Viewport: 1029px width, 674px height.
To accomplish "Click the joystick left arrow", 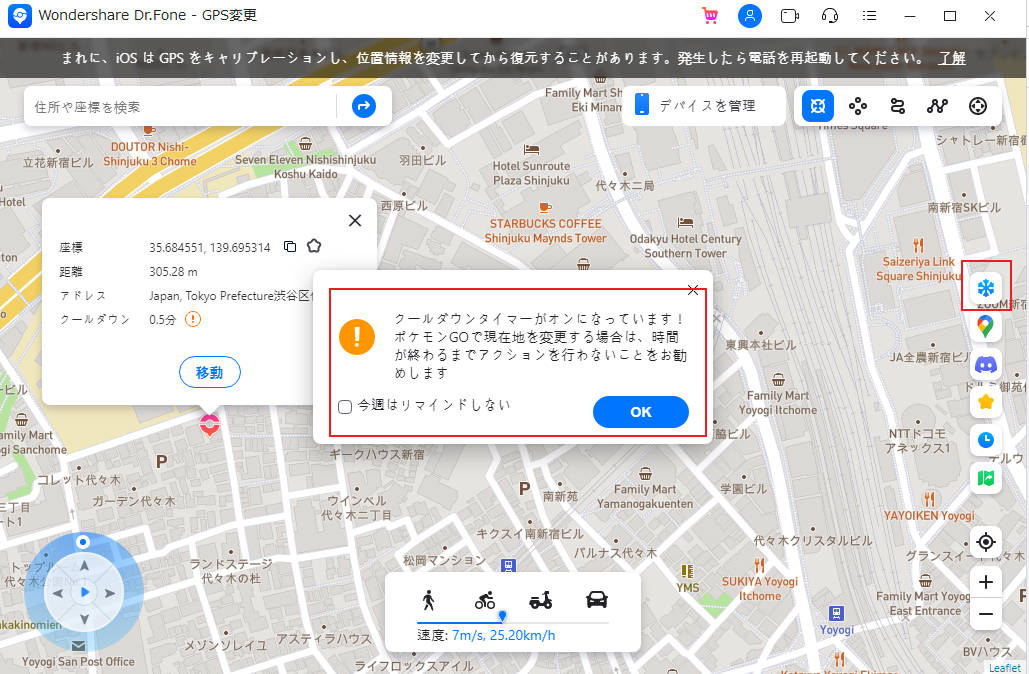I will coord(58,593).
